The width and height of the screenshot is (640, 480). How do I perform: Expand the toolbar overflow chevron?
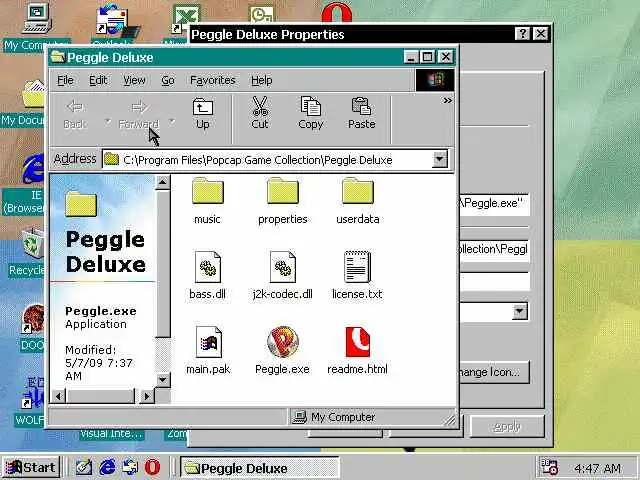pos(447,100)
